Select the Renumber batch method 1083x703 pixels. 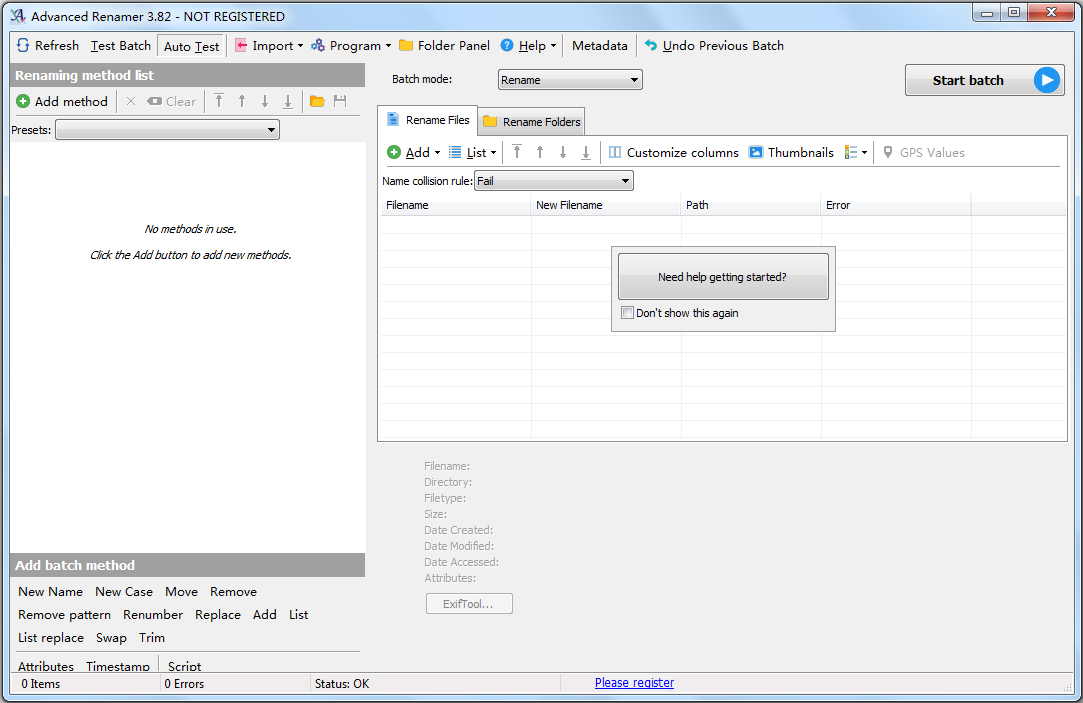click(153, 615)
